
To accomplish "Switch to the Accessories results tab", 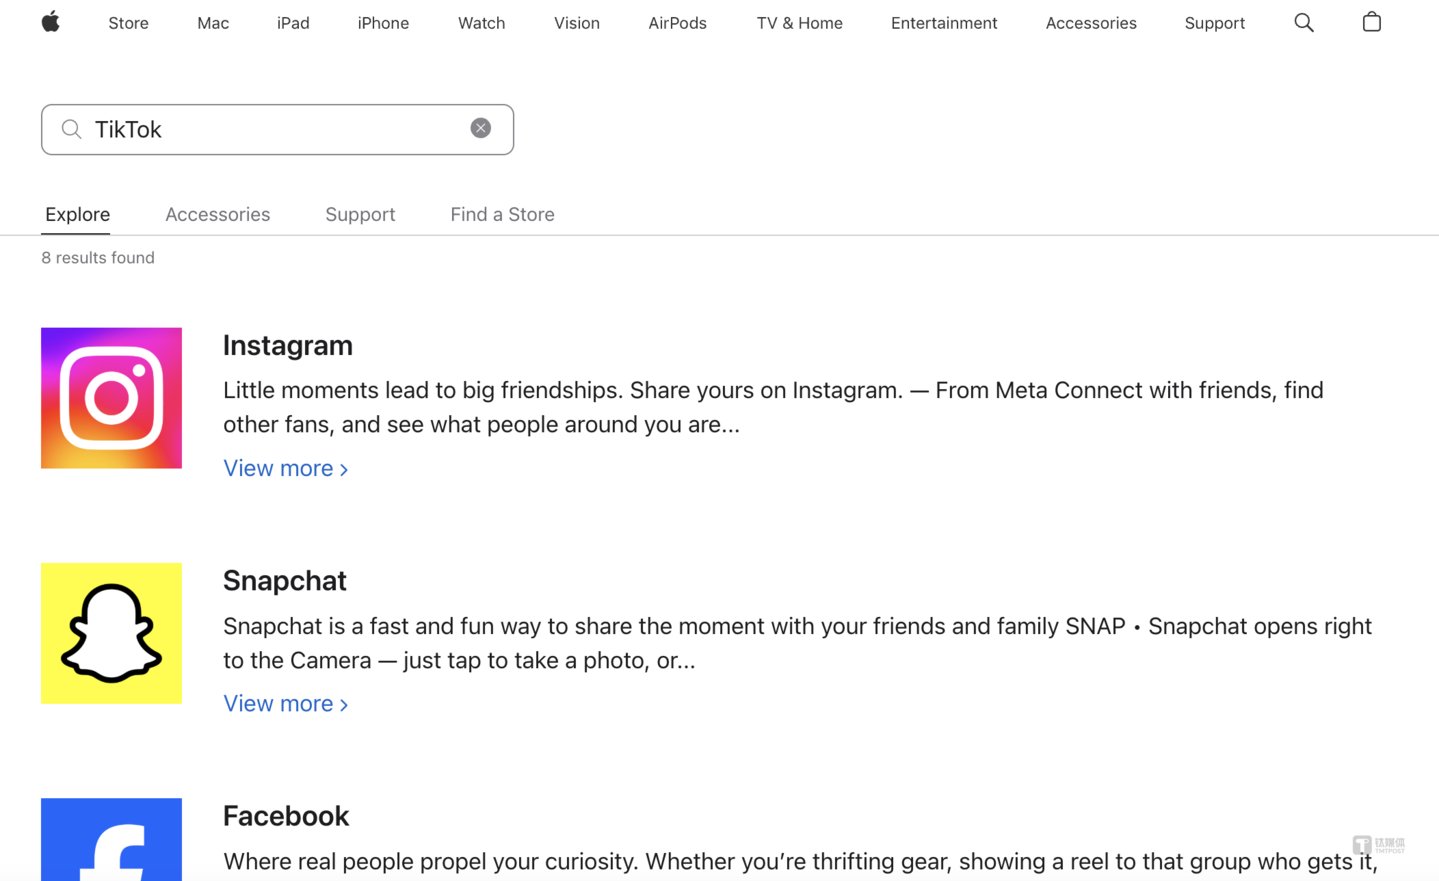I will [x=217, y=214].
